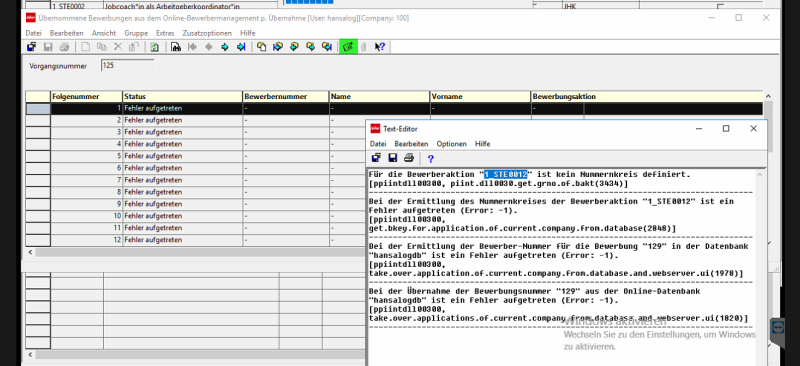
Task: Click the Bewerbungsaktion column header
Action: coord(647,96)
